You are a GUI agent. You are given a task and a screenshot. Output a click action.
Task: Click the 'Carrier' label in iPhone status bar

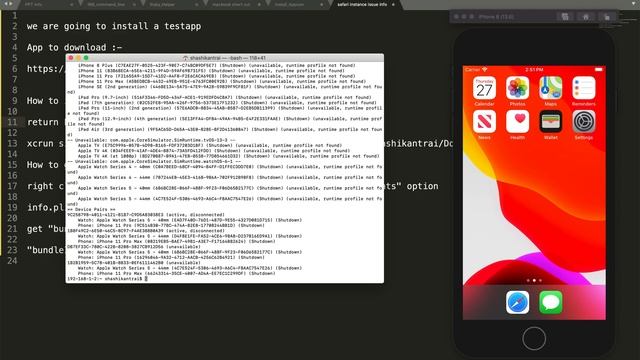tap(473, 70)
